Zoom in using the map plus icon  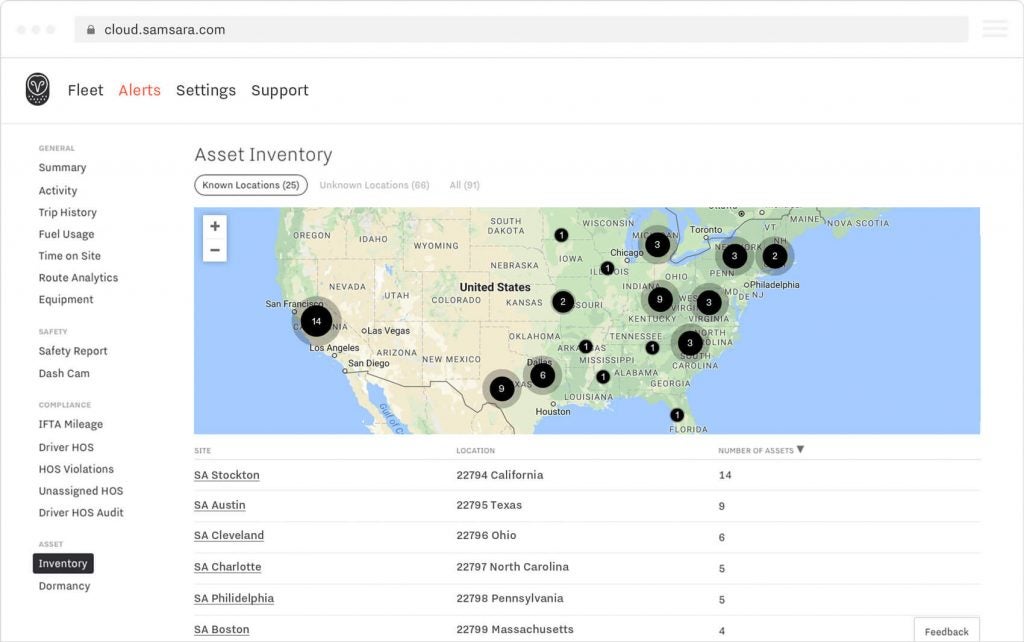tap(214, 227)
